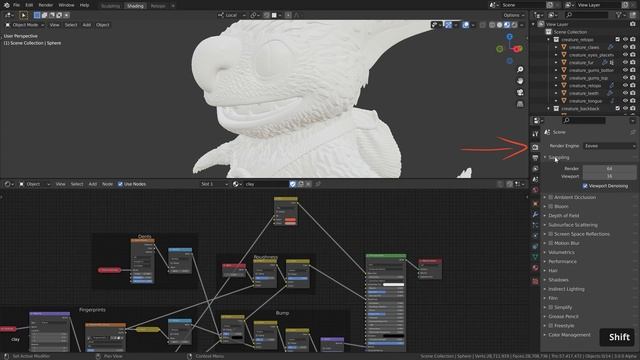Open the viewport Options dropdown
Screen dimensions: 640x360
[513, 15]
